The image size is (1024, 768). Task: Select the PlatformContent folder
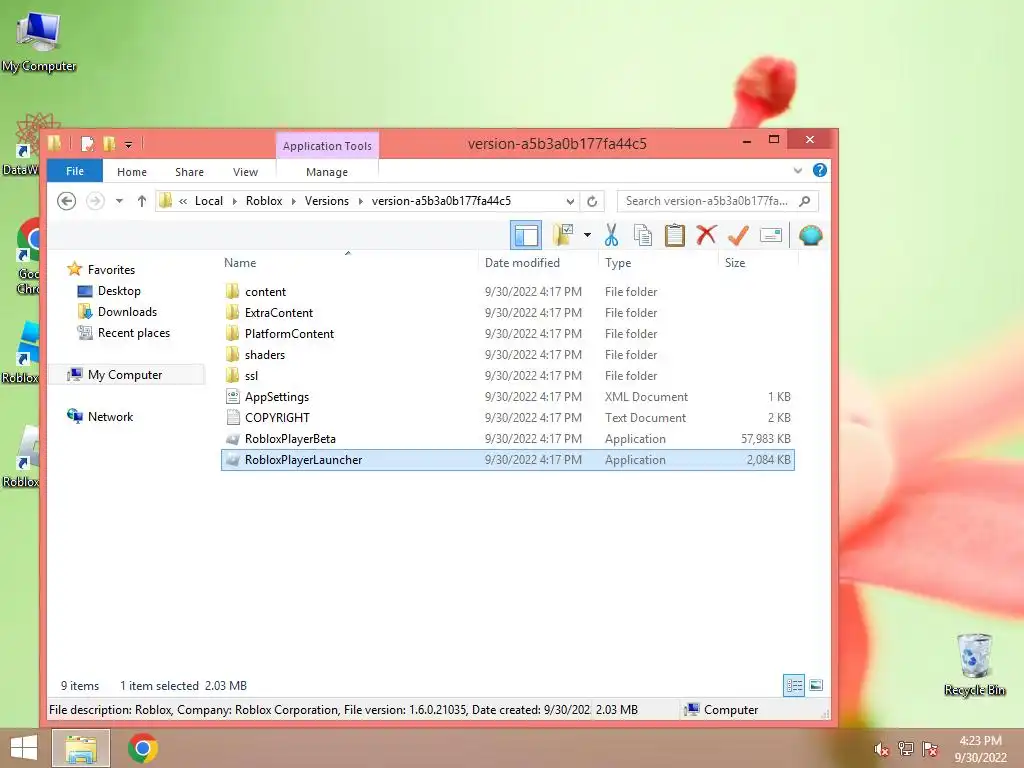tap(507, 334)
